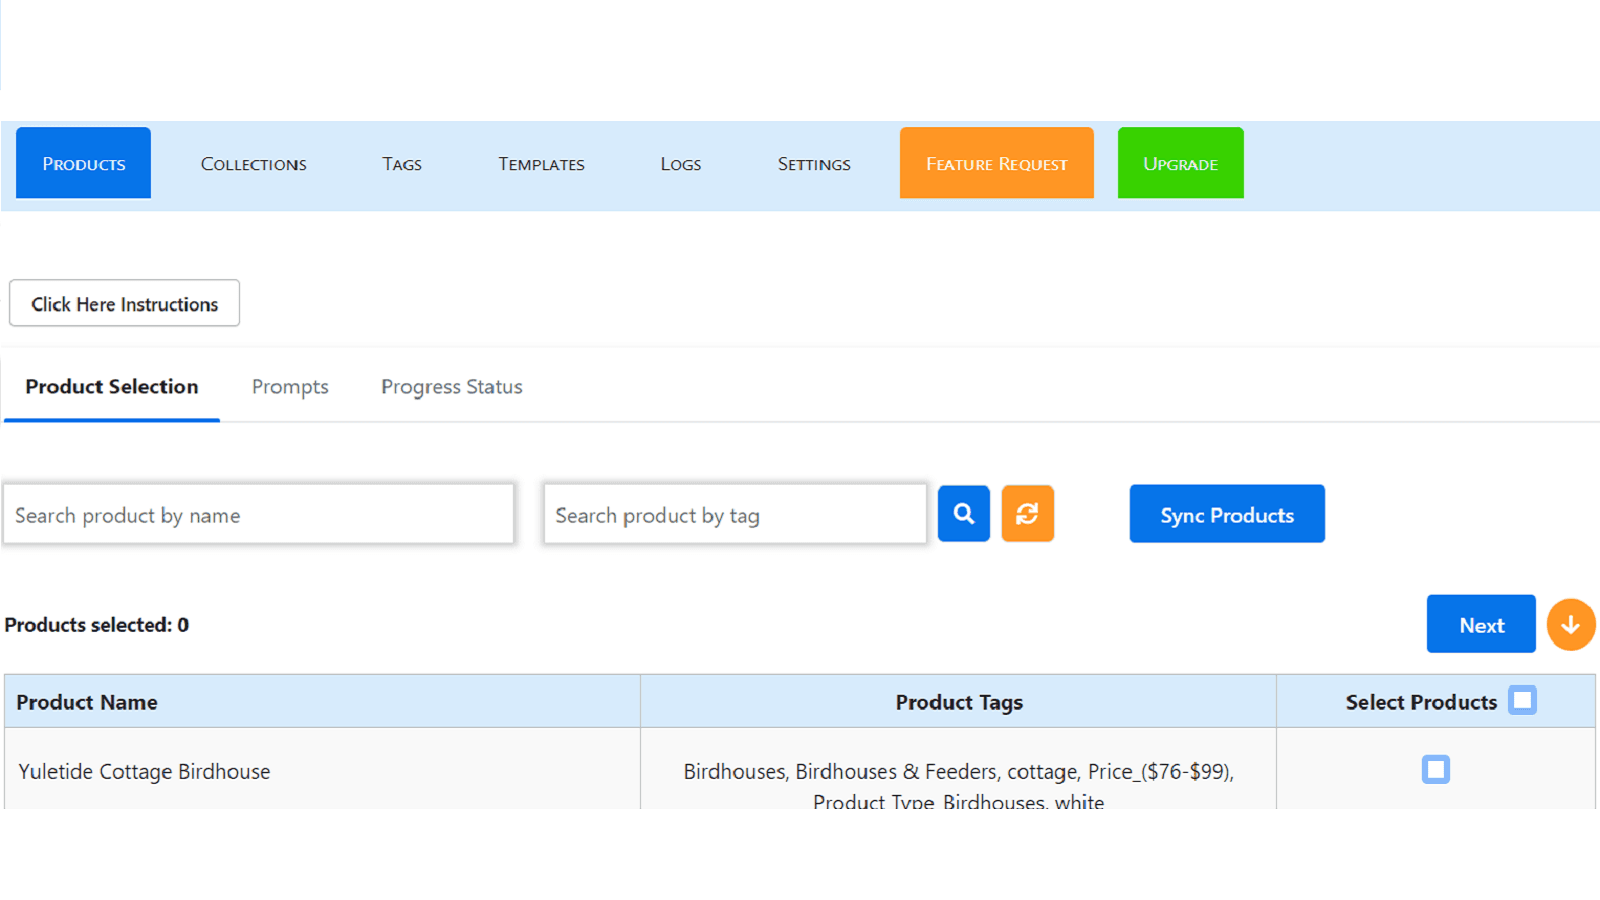This screenshot has height=900, width=1600.
Task: Click the search magnifier icon
Action: coord(963,513)
